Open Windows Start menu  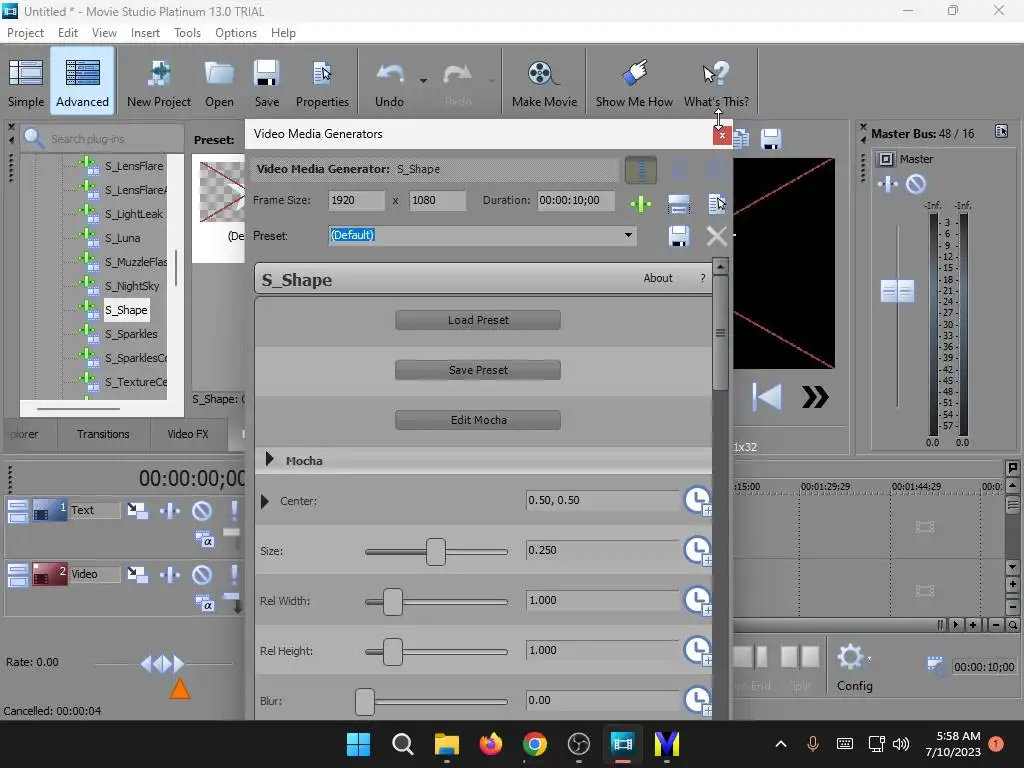[x=359, y=744]
